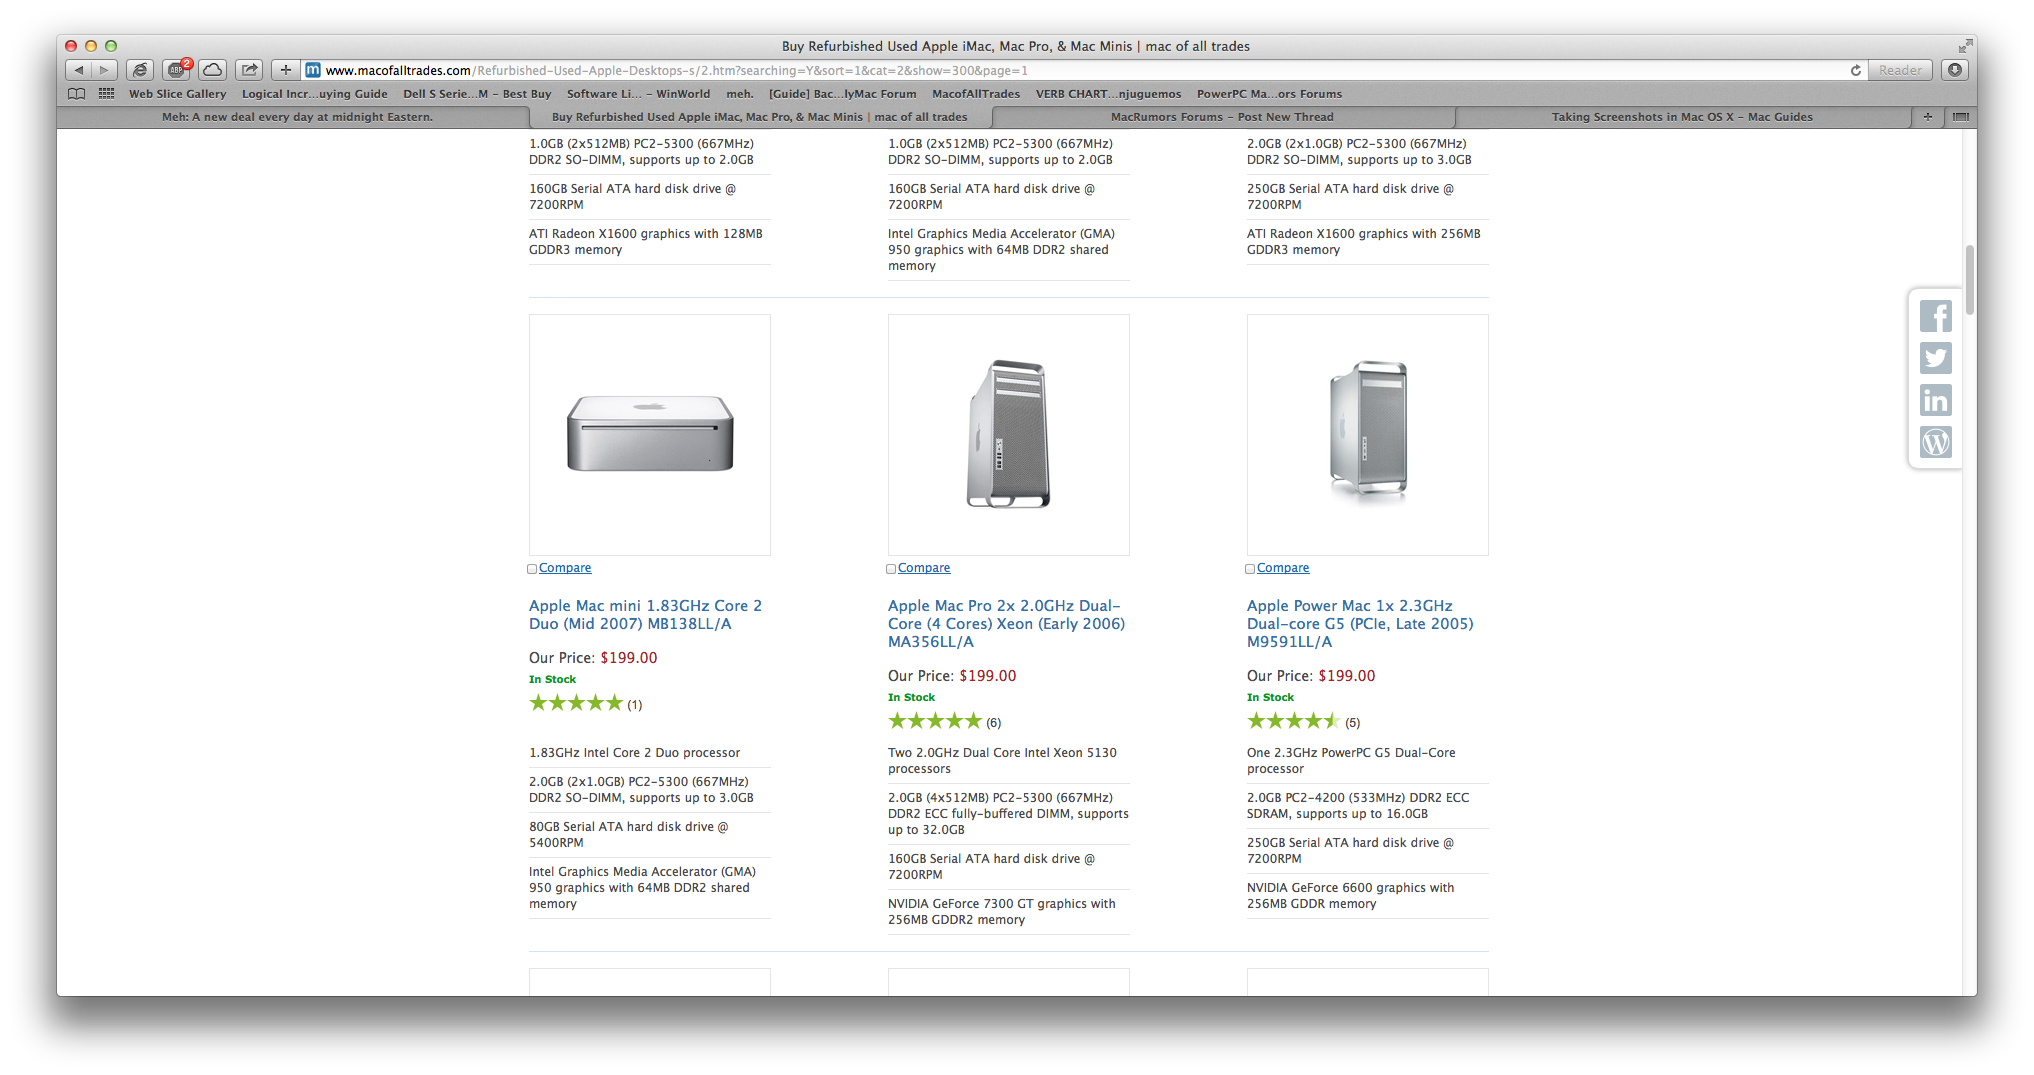Check Compare for the Mac Pro 2x 2.0GHz
The width and height of the screenshot is (2034, 1075).
[891, 569]
